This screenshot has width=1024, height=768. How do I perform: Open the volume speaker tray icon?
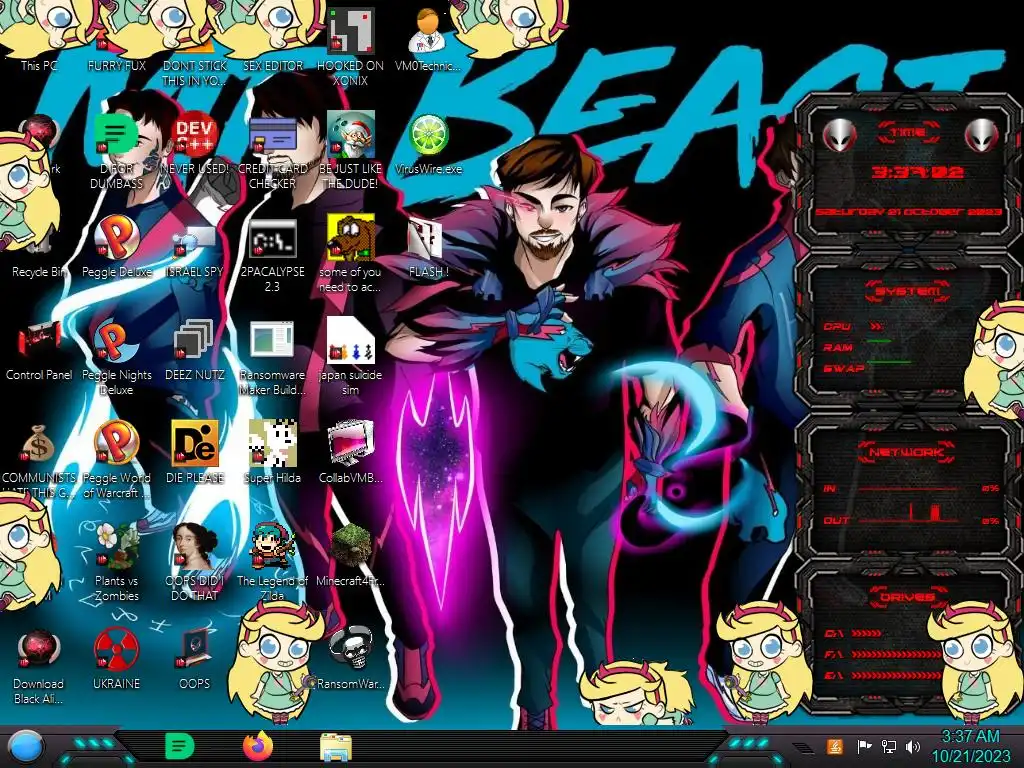[x=912, y=746]
